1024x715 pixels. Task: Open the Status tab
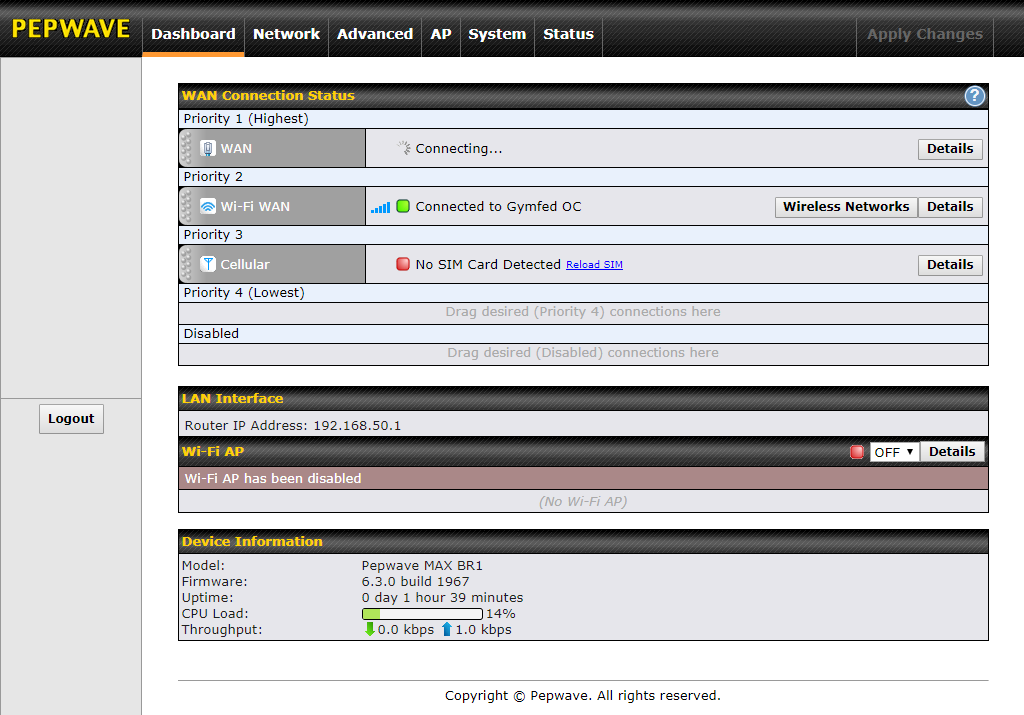568,34
